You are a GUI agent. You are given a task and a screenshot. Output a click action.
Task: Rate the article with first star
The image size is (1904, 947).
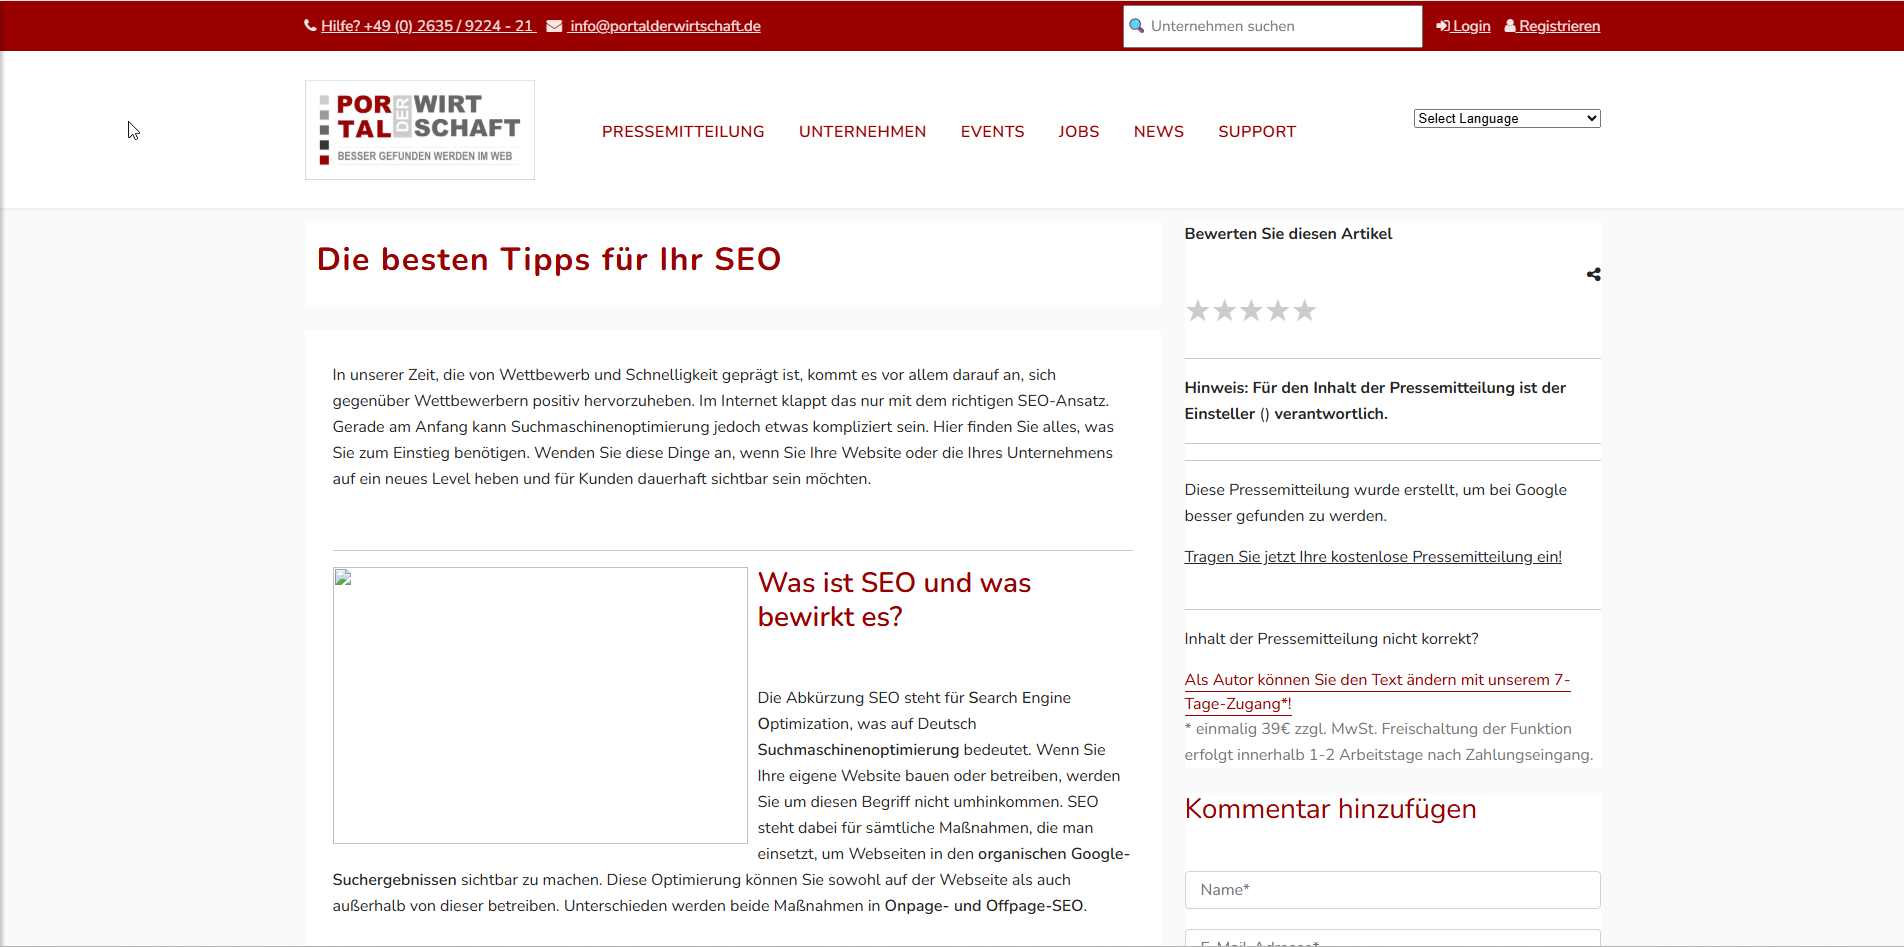pos(1197,311)
